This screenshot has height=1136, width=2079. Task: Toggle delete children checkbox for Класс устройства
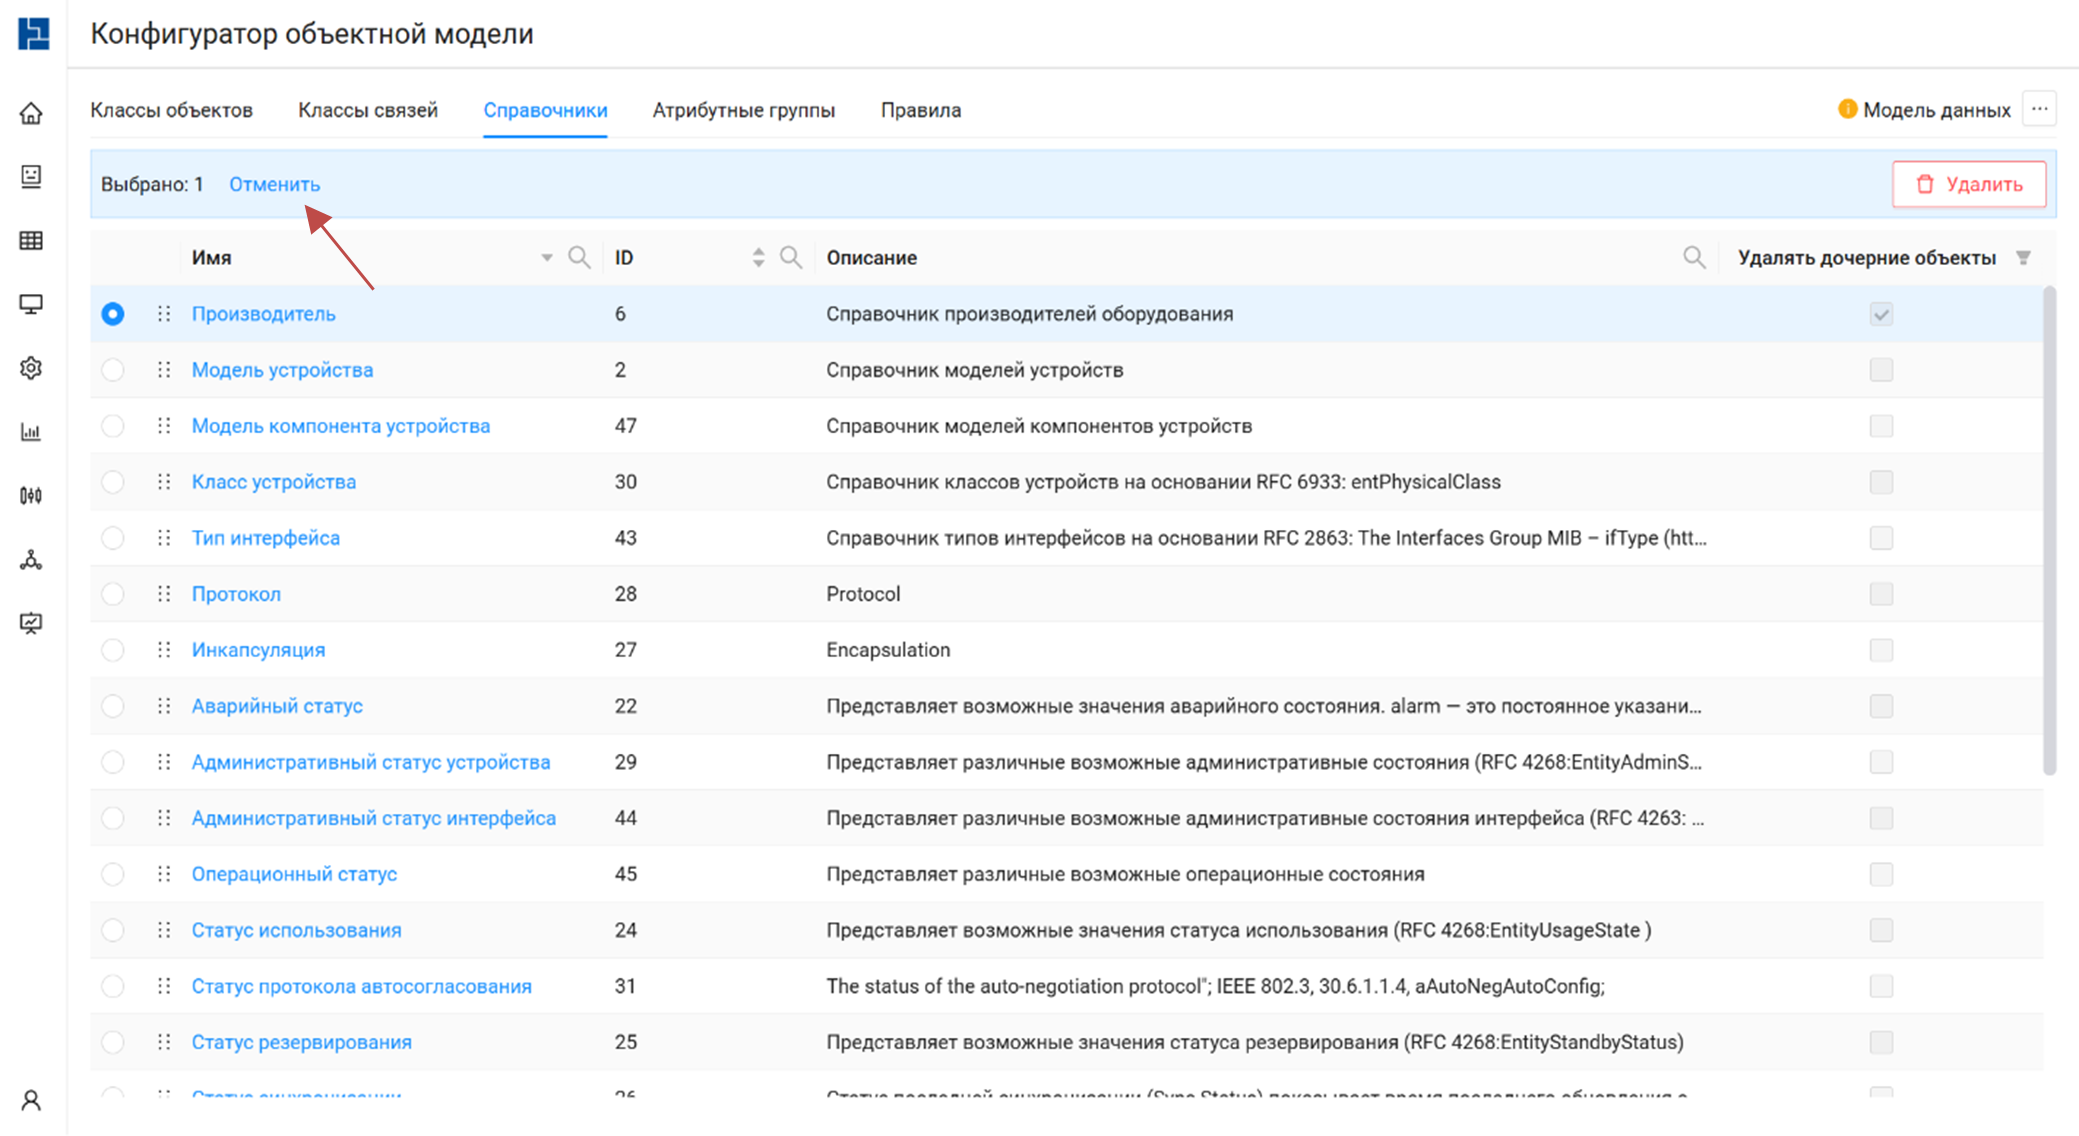pos(1881,482)
